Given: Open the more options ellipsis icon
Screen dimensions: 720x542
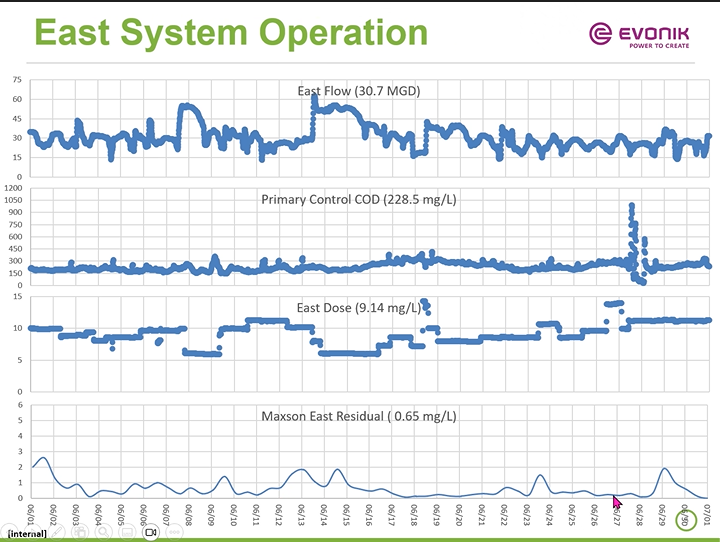Looking at the screenshot, I should (x=174, y=533).
